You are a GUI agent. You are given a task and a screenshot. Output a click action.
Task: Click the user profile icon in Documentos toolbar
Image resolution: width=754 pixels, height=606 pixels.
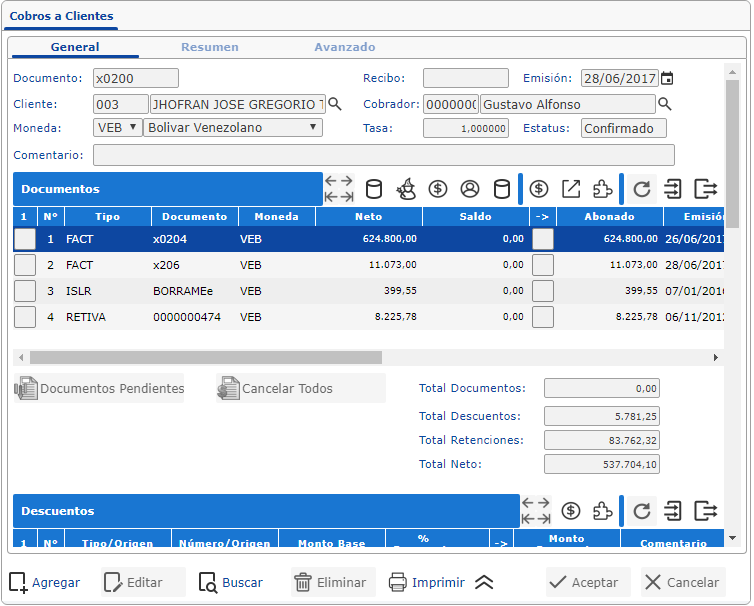[x=470, y=188]
